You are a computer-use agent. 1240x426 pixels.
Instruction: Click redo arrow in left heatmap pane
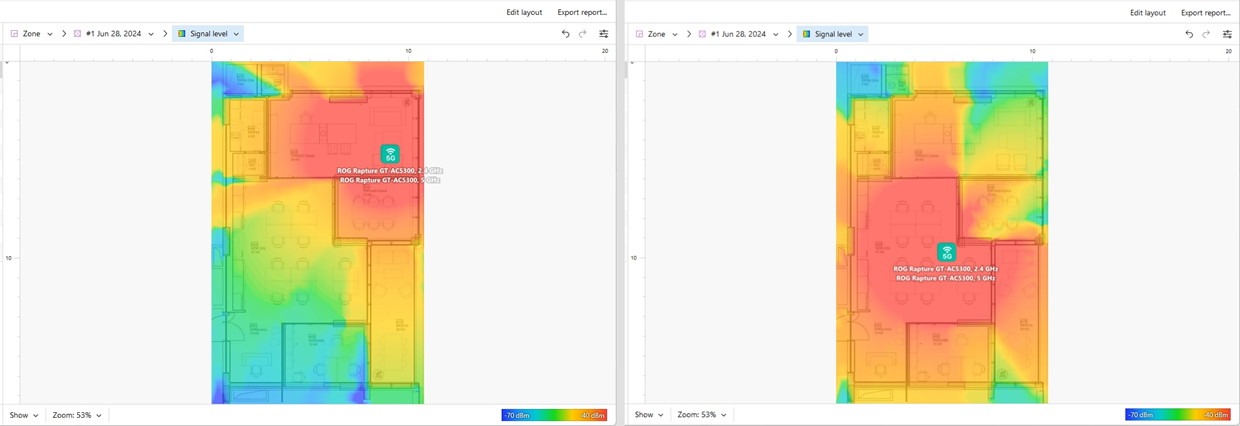click(583, 34)
